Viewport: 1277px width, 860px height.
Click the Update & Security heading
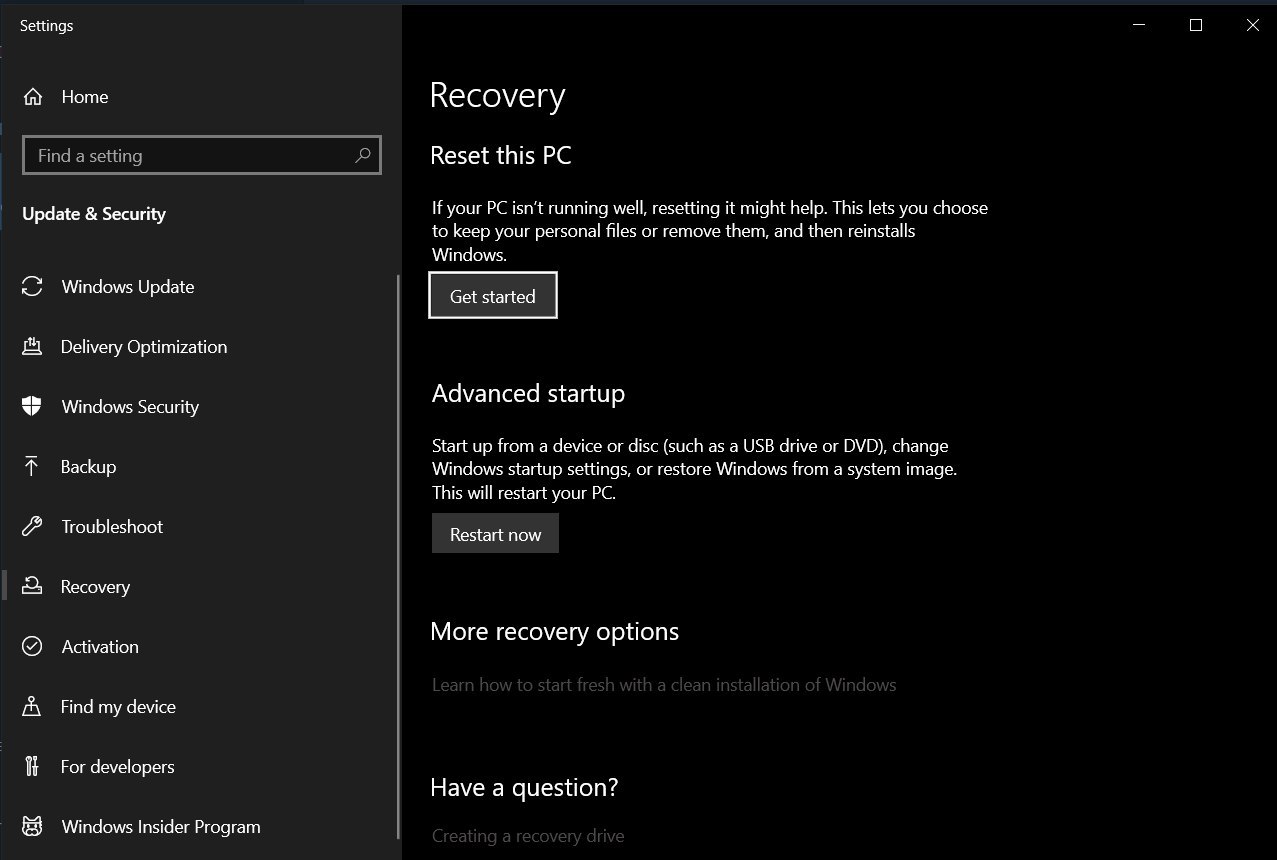tap(94, 214)
